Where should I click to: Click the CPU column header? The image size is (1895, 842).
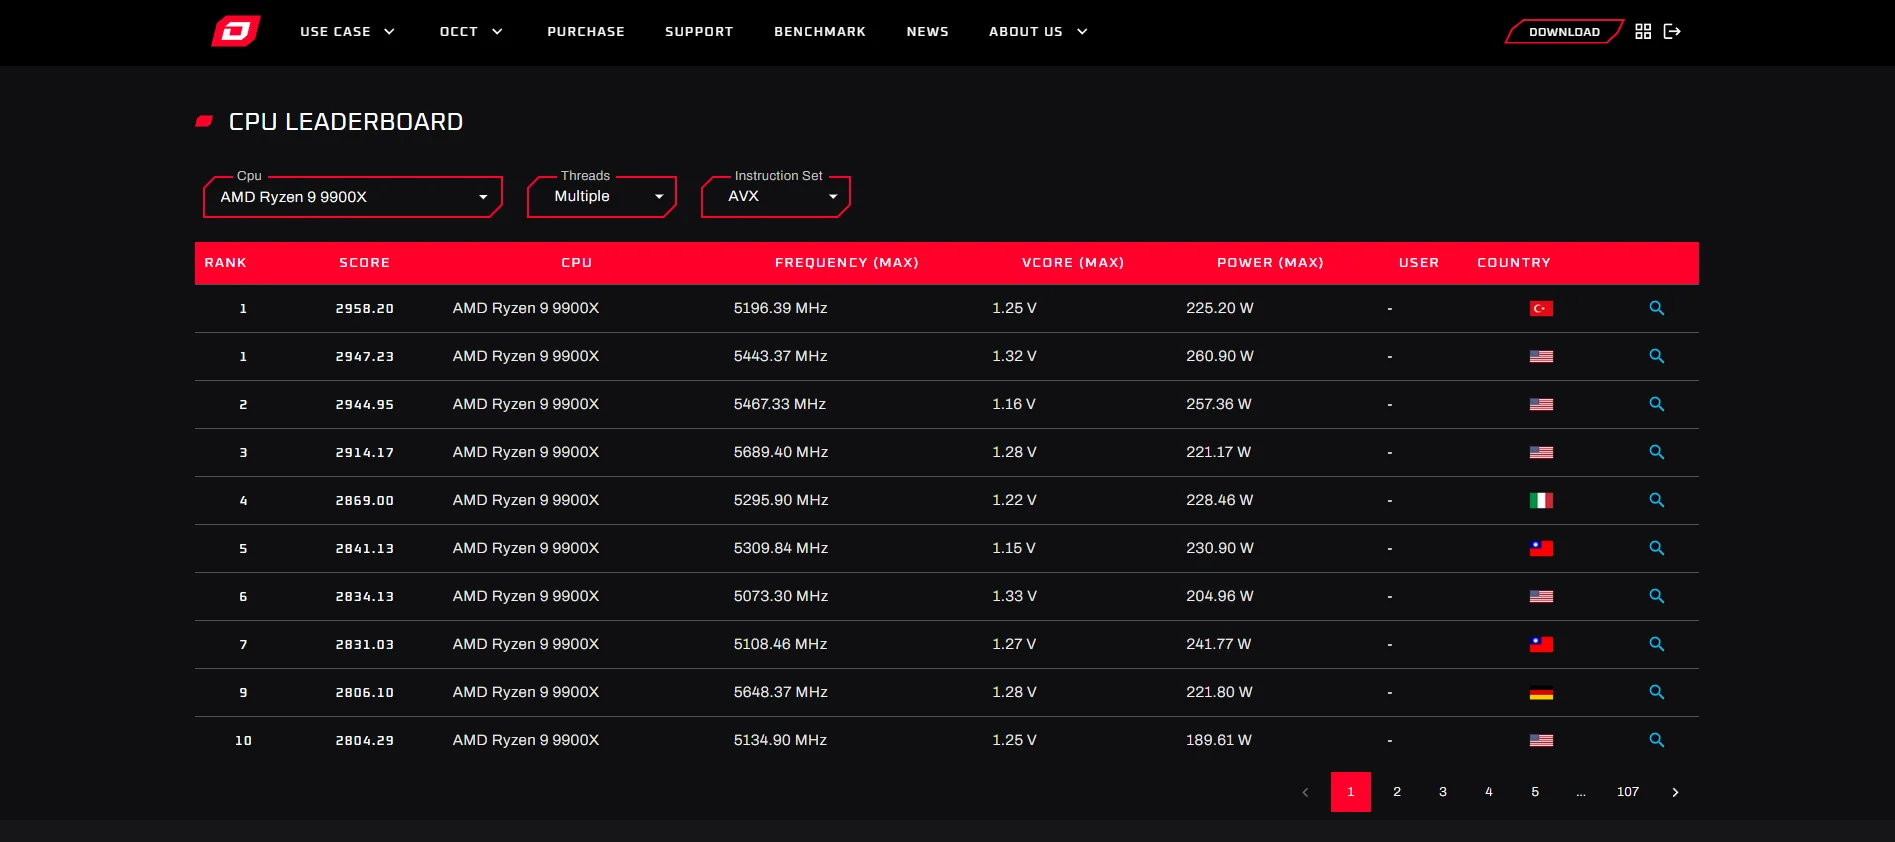pyautogui.click(x=577, y=263)
